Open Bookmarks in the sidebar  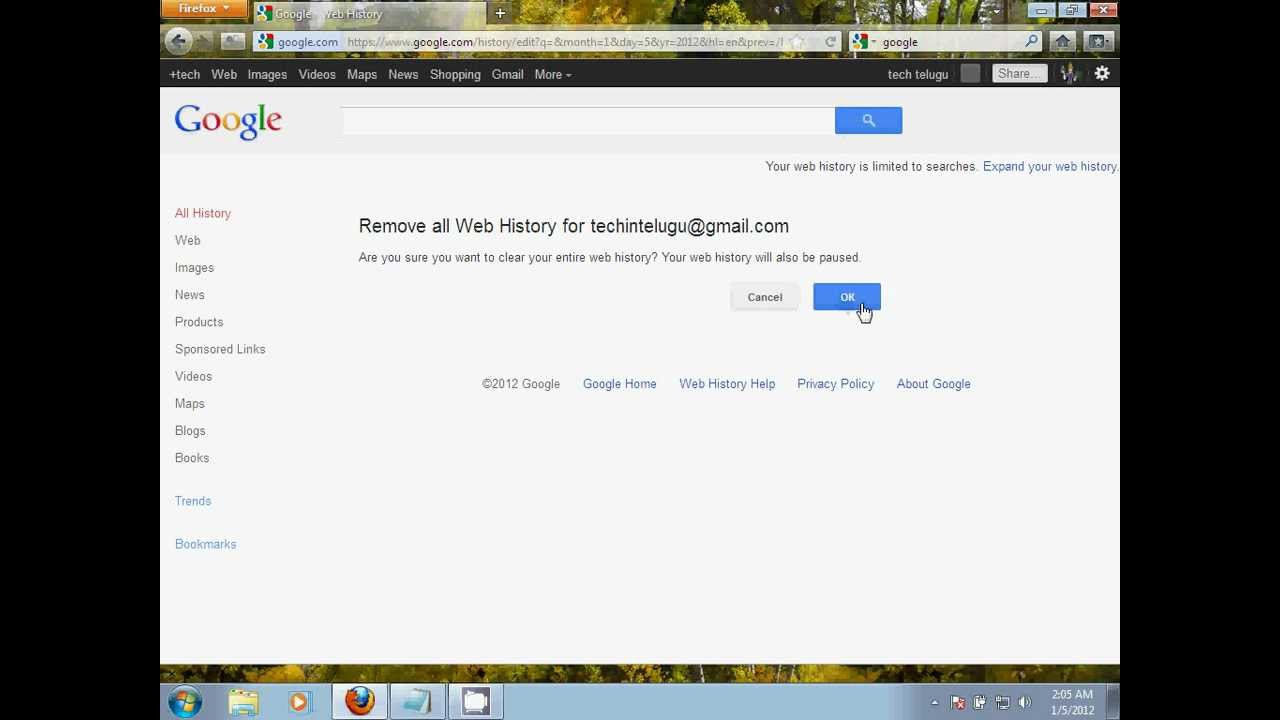[206, 544]
